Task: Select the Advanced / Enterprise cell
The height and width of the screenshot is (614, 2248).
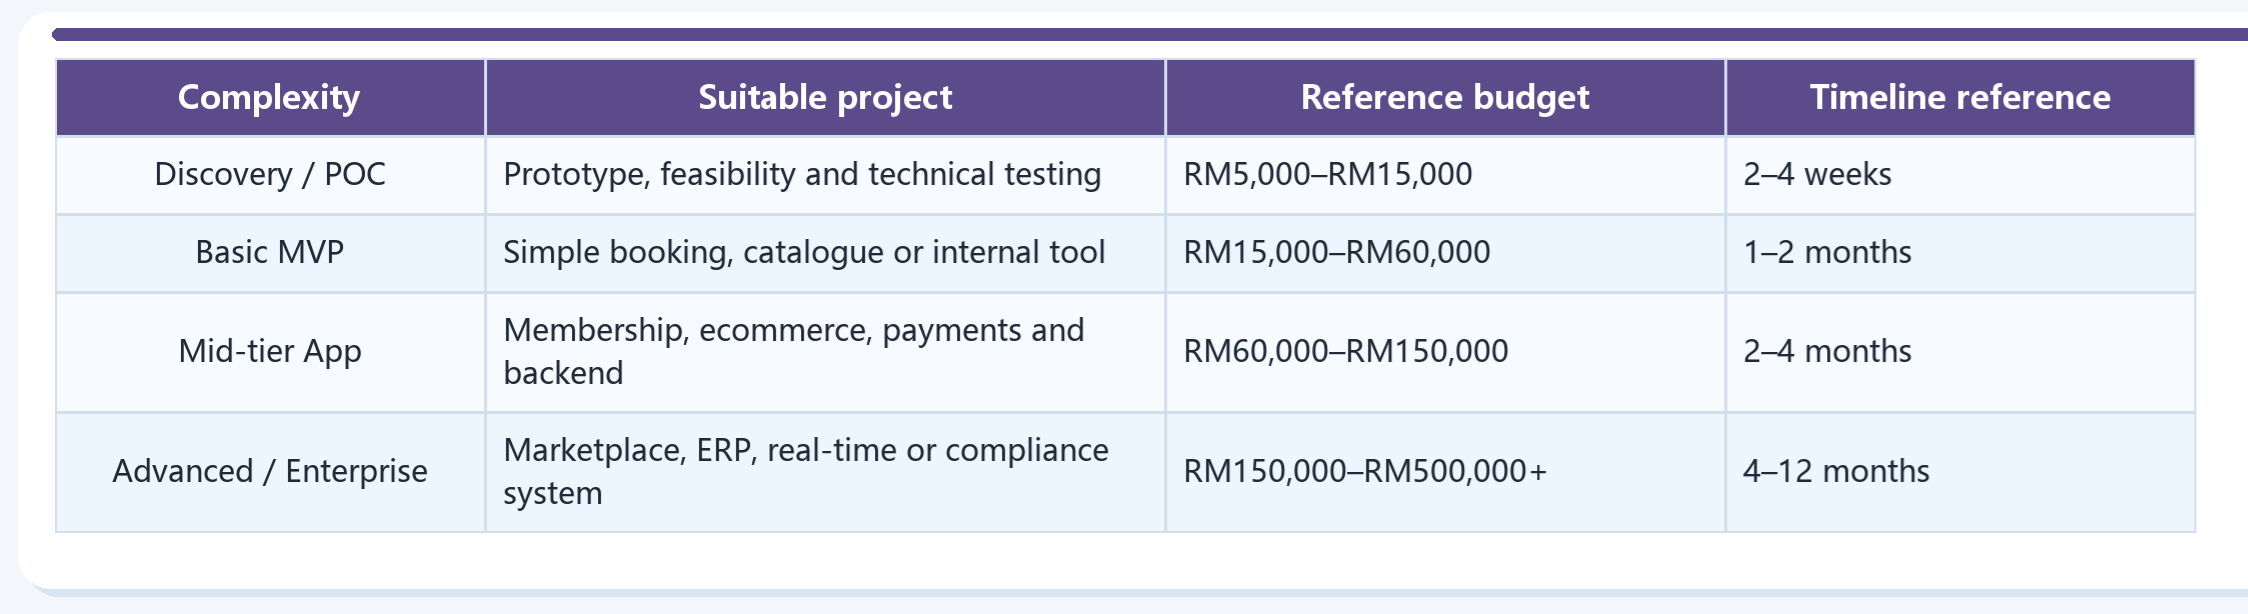Action: (270, 471)
